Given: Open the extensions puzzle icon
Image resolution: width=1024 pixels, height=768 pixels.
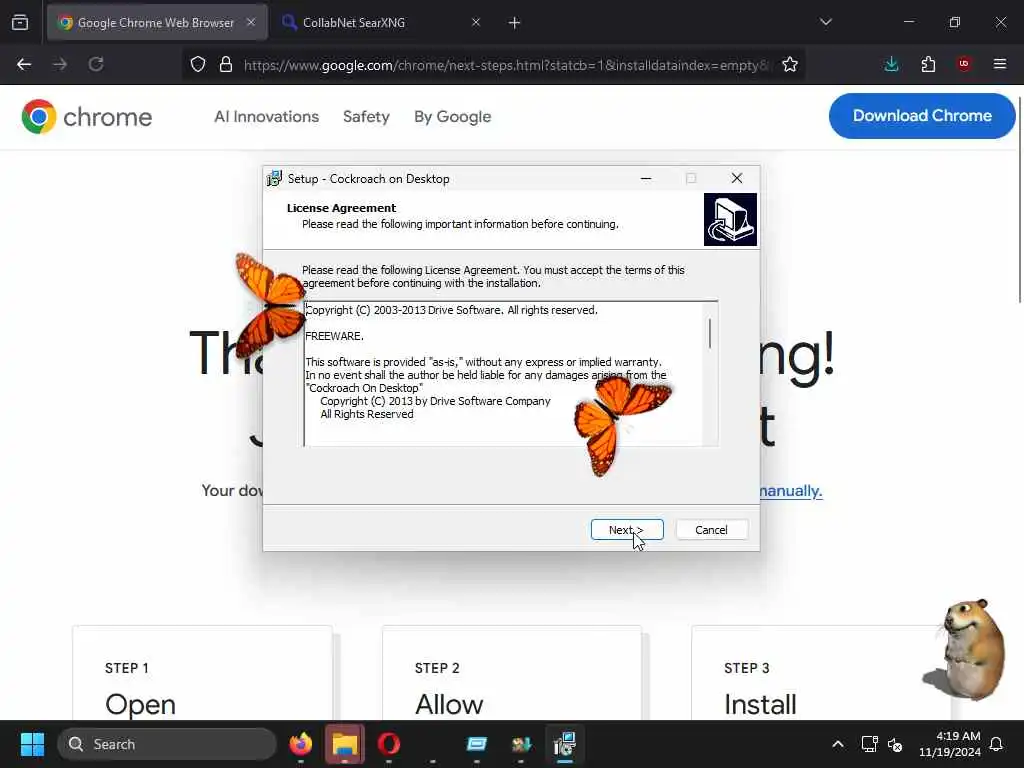Looking at the screenshot, I should 928,64.
